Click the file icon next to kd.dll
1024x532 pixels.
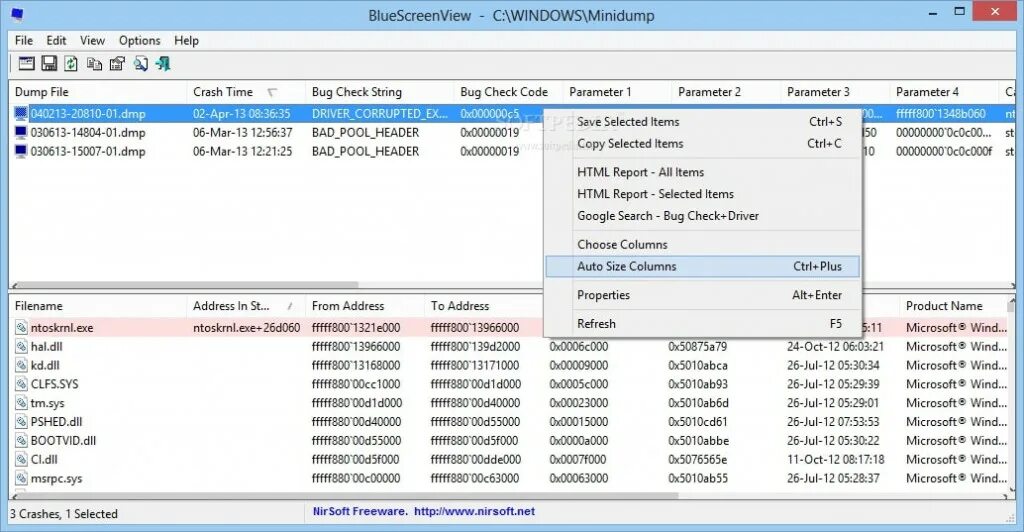coord(21,366)
